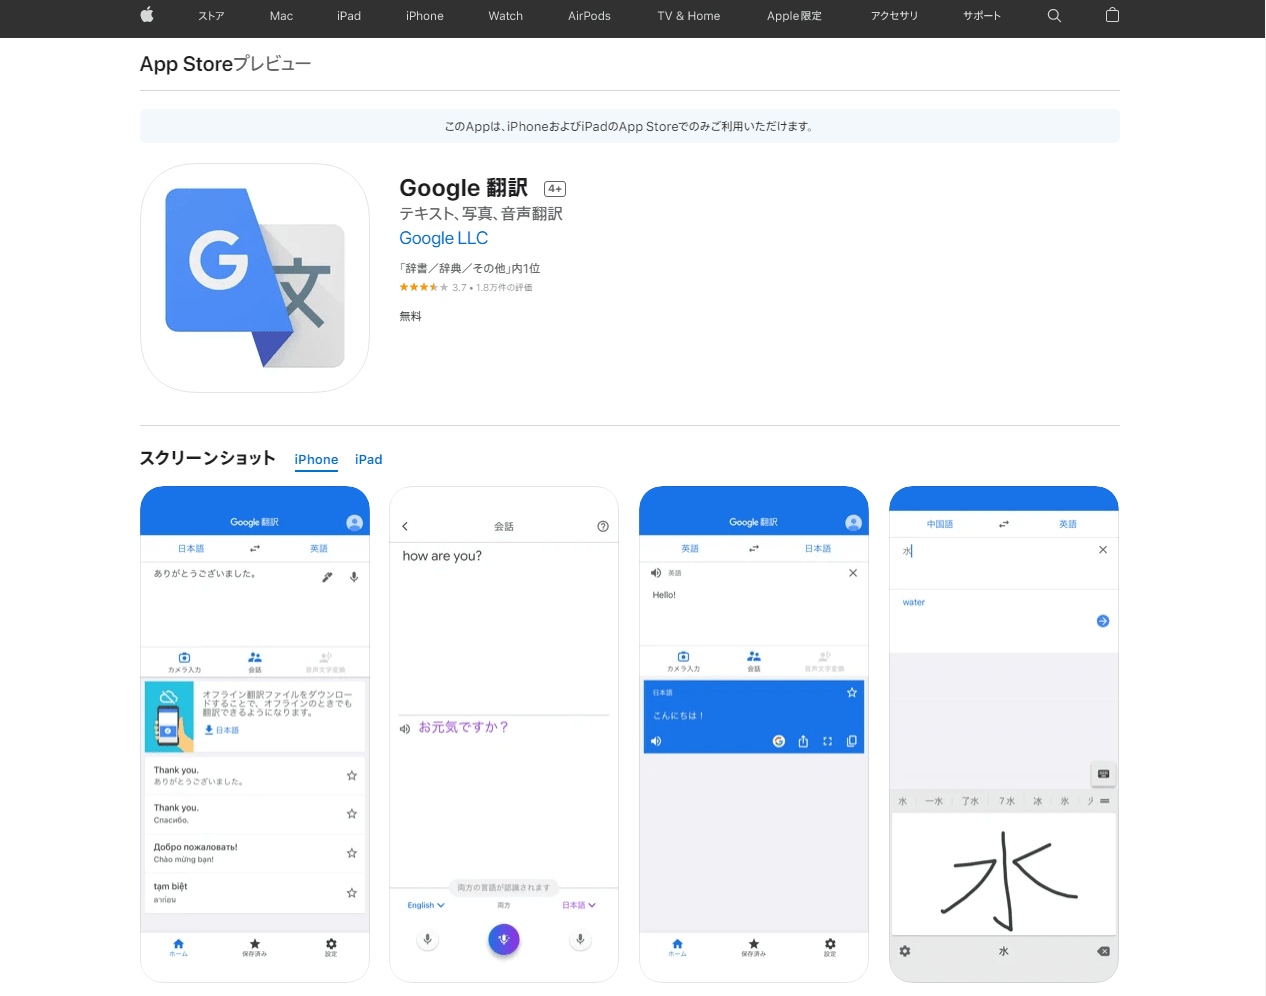The width and height of the screenshot is (1266, 996).
Task: Click the back chevron in the 会話 screenshot
Action: point(405,526)
